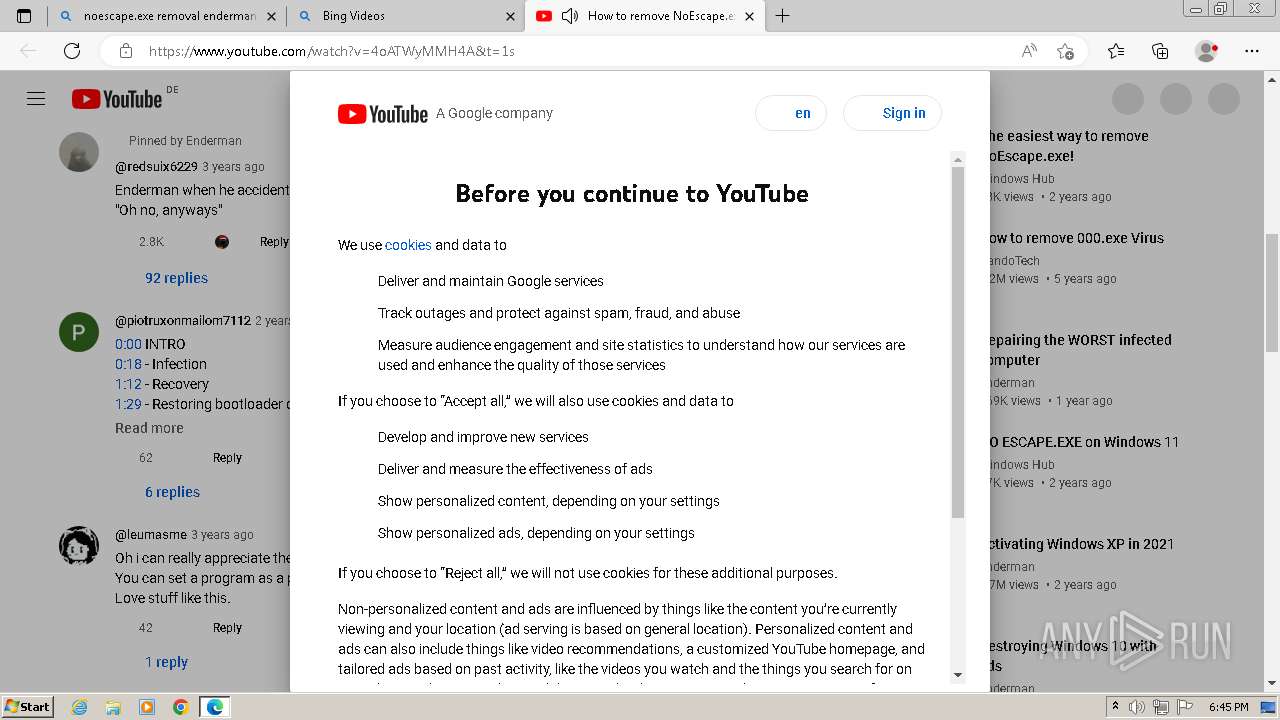Expand 1 reply under leumasme comment

pyautogui.click(x=166, y=662)
